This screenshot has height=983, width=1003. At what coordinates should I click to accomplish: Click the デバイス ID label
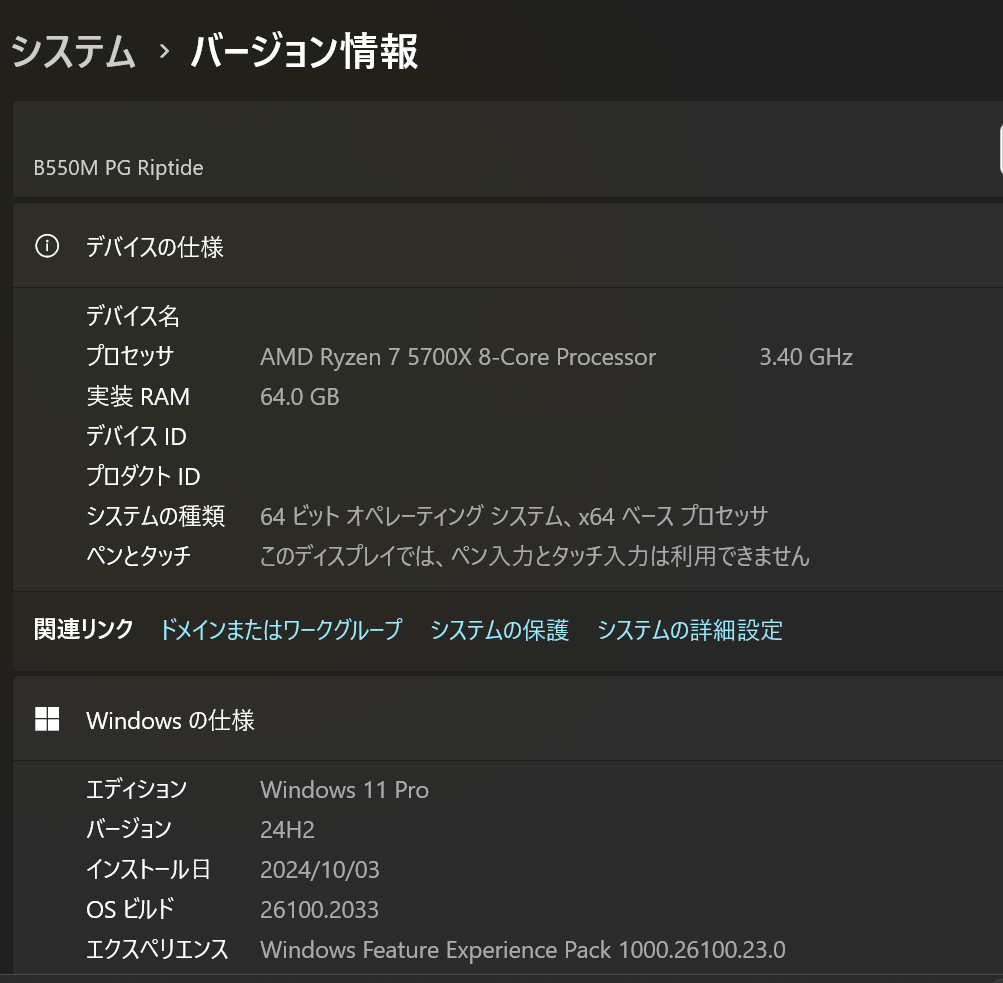point(136,436)
